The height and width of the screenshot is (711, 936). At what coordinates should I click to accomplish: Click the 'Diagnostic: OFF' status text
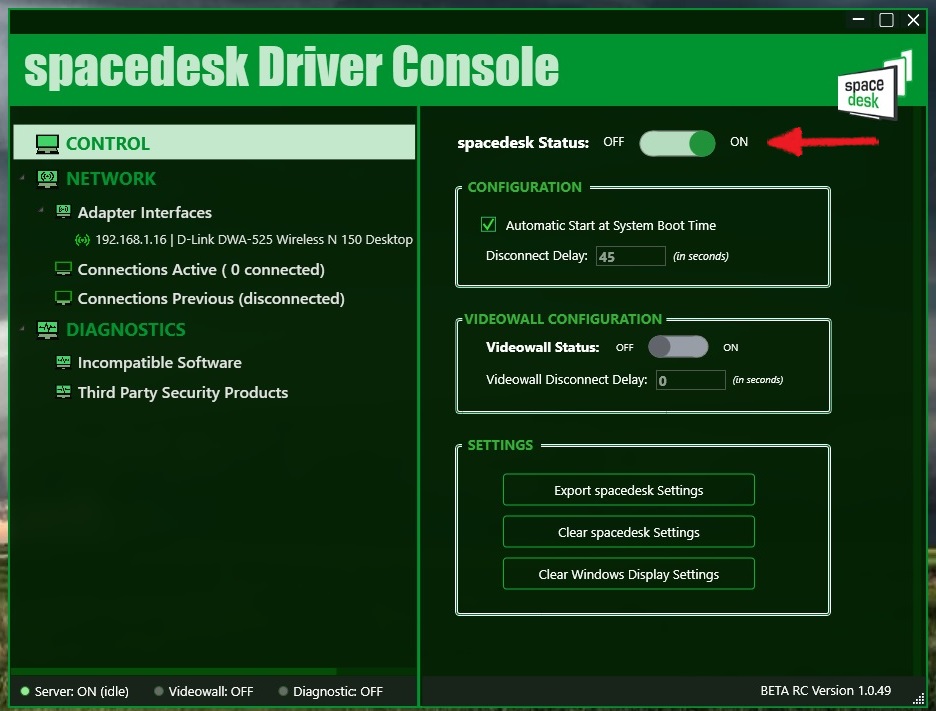338,691
